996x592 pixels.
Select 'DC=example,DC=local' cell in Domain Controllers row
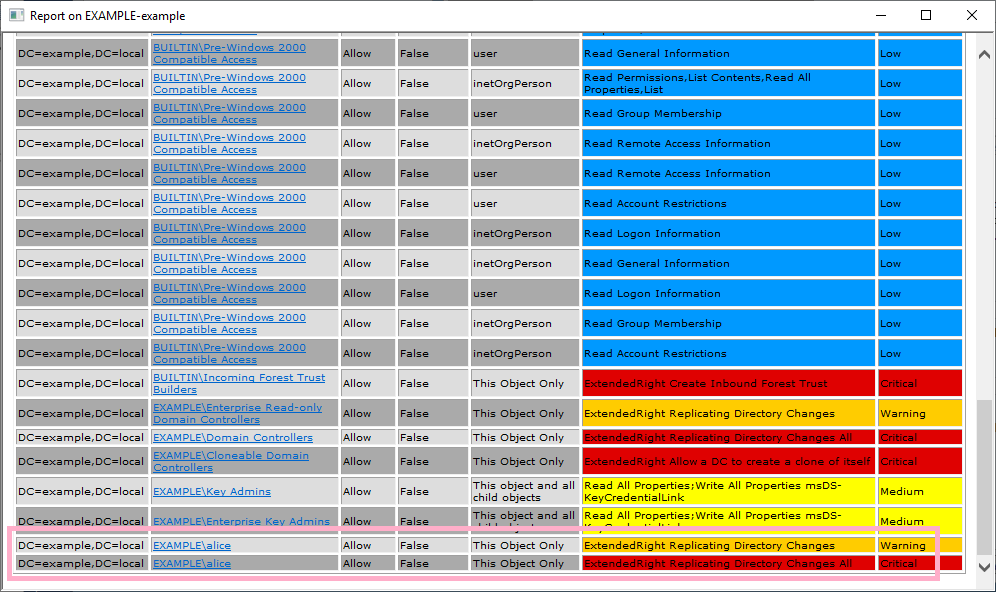82,438
